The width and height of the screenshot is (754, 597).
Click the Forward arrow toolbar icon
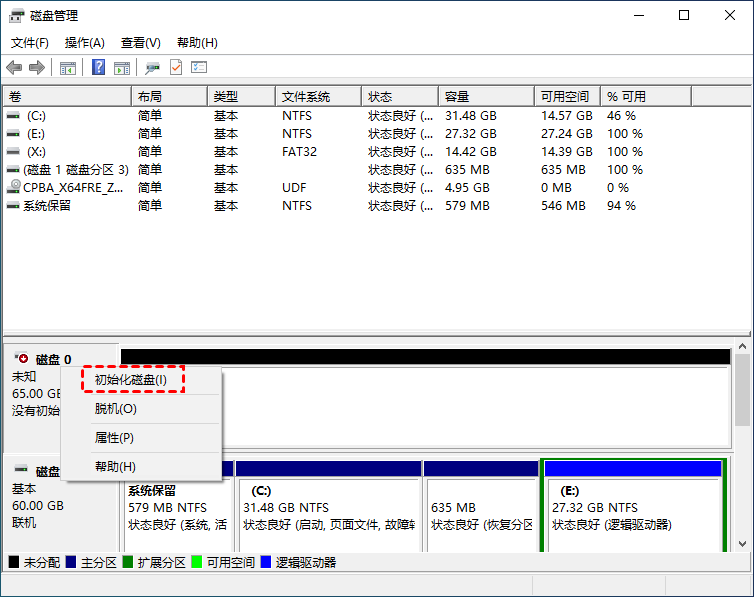pos(37,68)
